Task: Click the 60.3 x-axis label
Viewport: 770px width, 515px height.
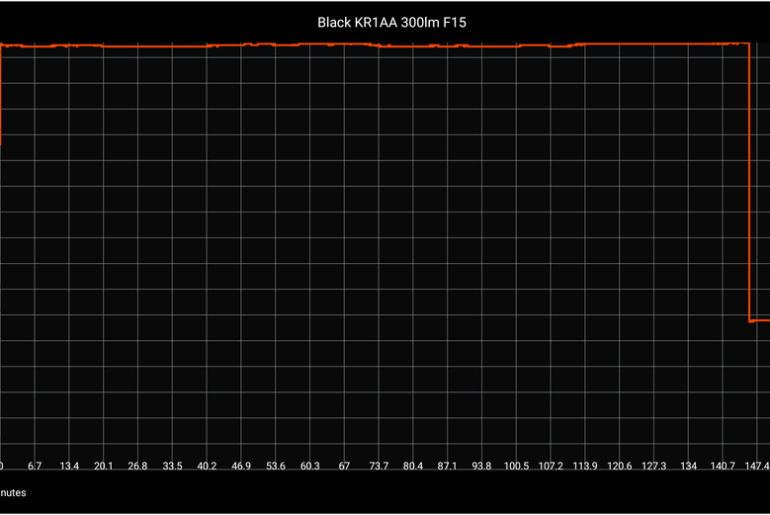Action: 310,466
